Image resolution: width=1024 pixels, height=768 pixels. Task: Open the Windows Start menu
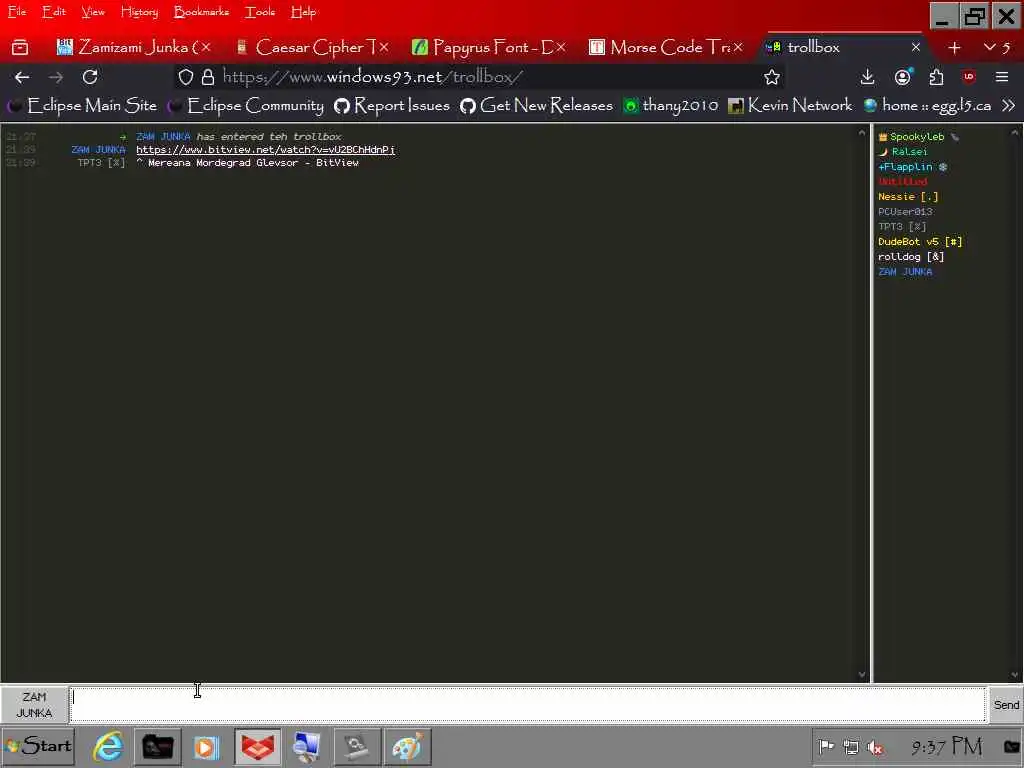point(39,746)
